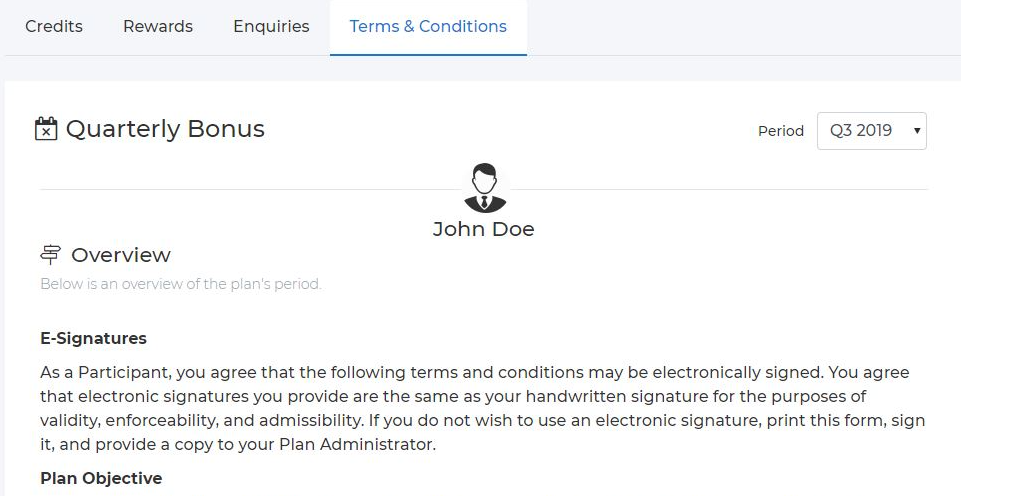Click the Period label

(781, 131)
